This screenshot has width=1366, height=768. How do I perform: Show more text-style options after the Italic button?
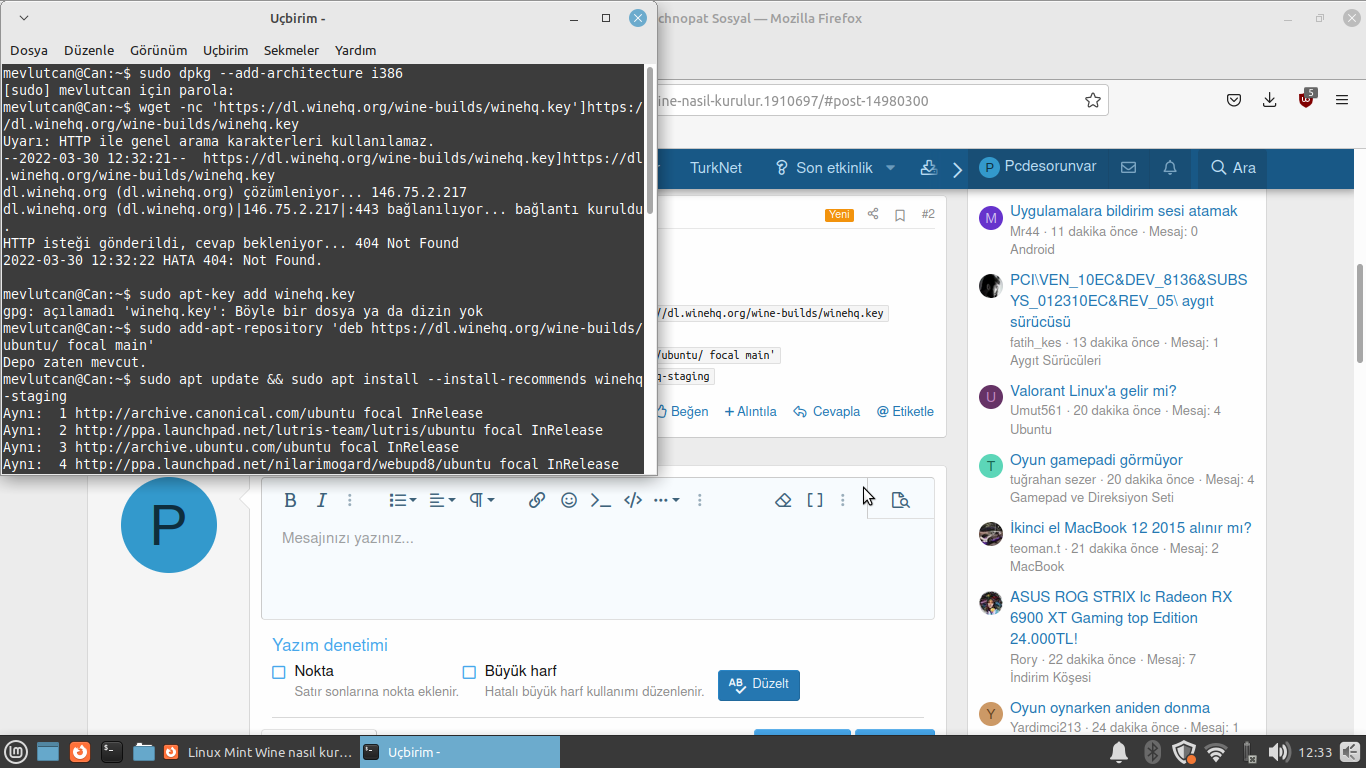pos(350,500)
